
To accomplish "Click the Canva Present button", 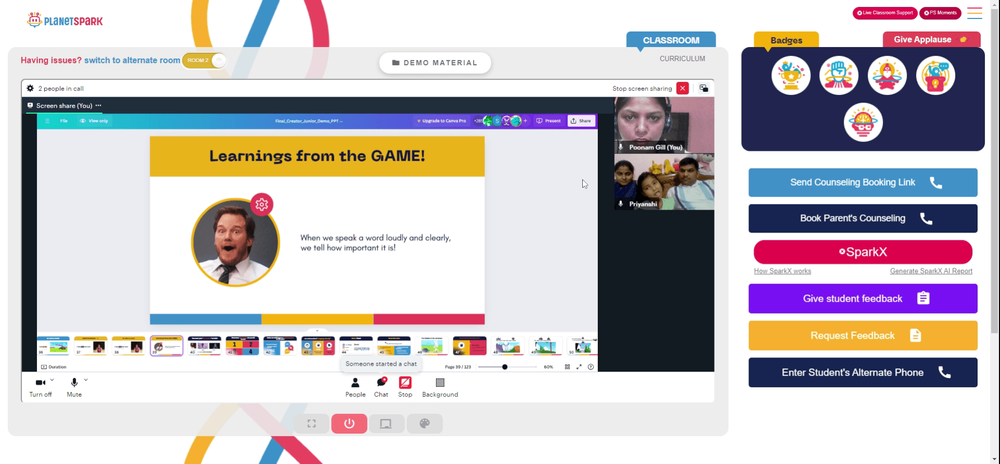I will coord(548,120).
